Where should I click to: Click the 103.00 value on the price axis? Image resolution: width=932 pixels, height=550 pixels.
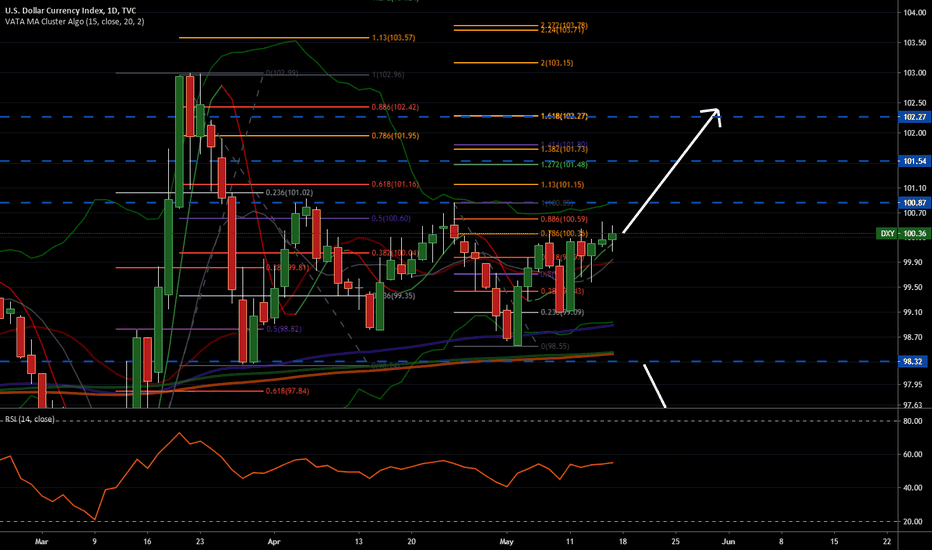point(915,73)
